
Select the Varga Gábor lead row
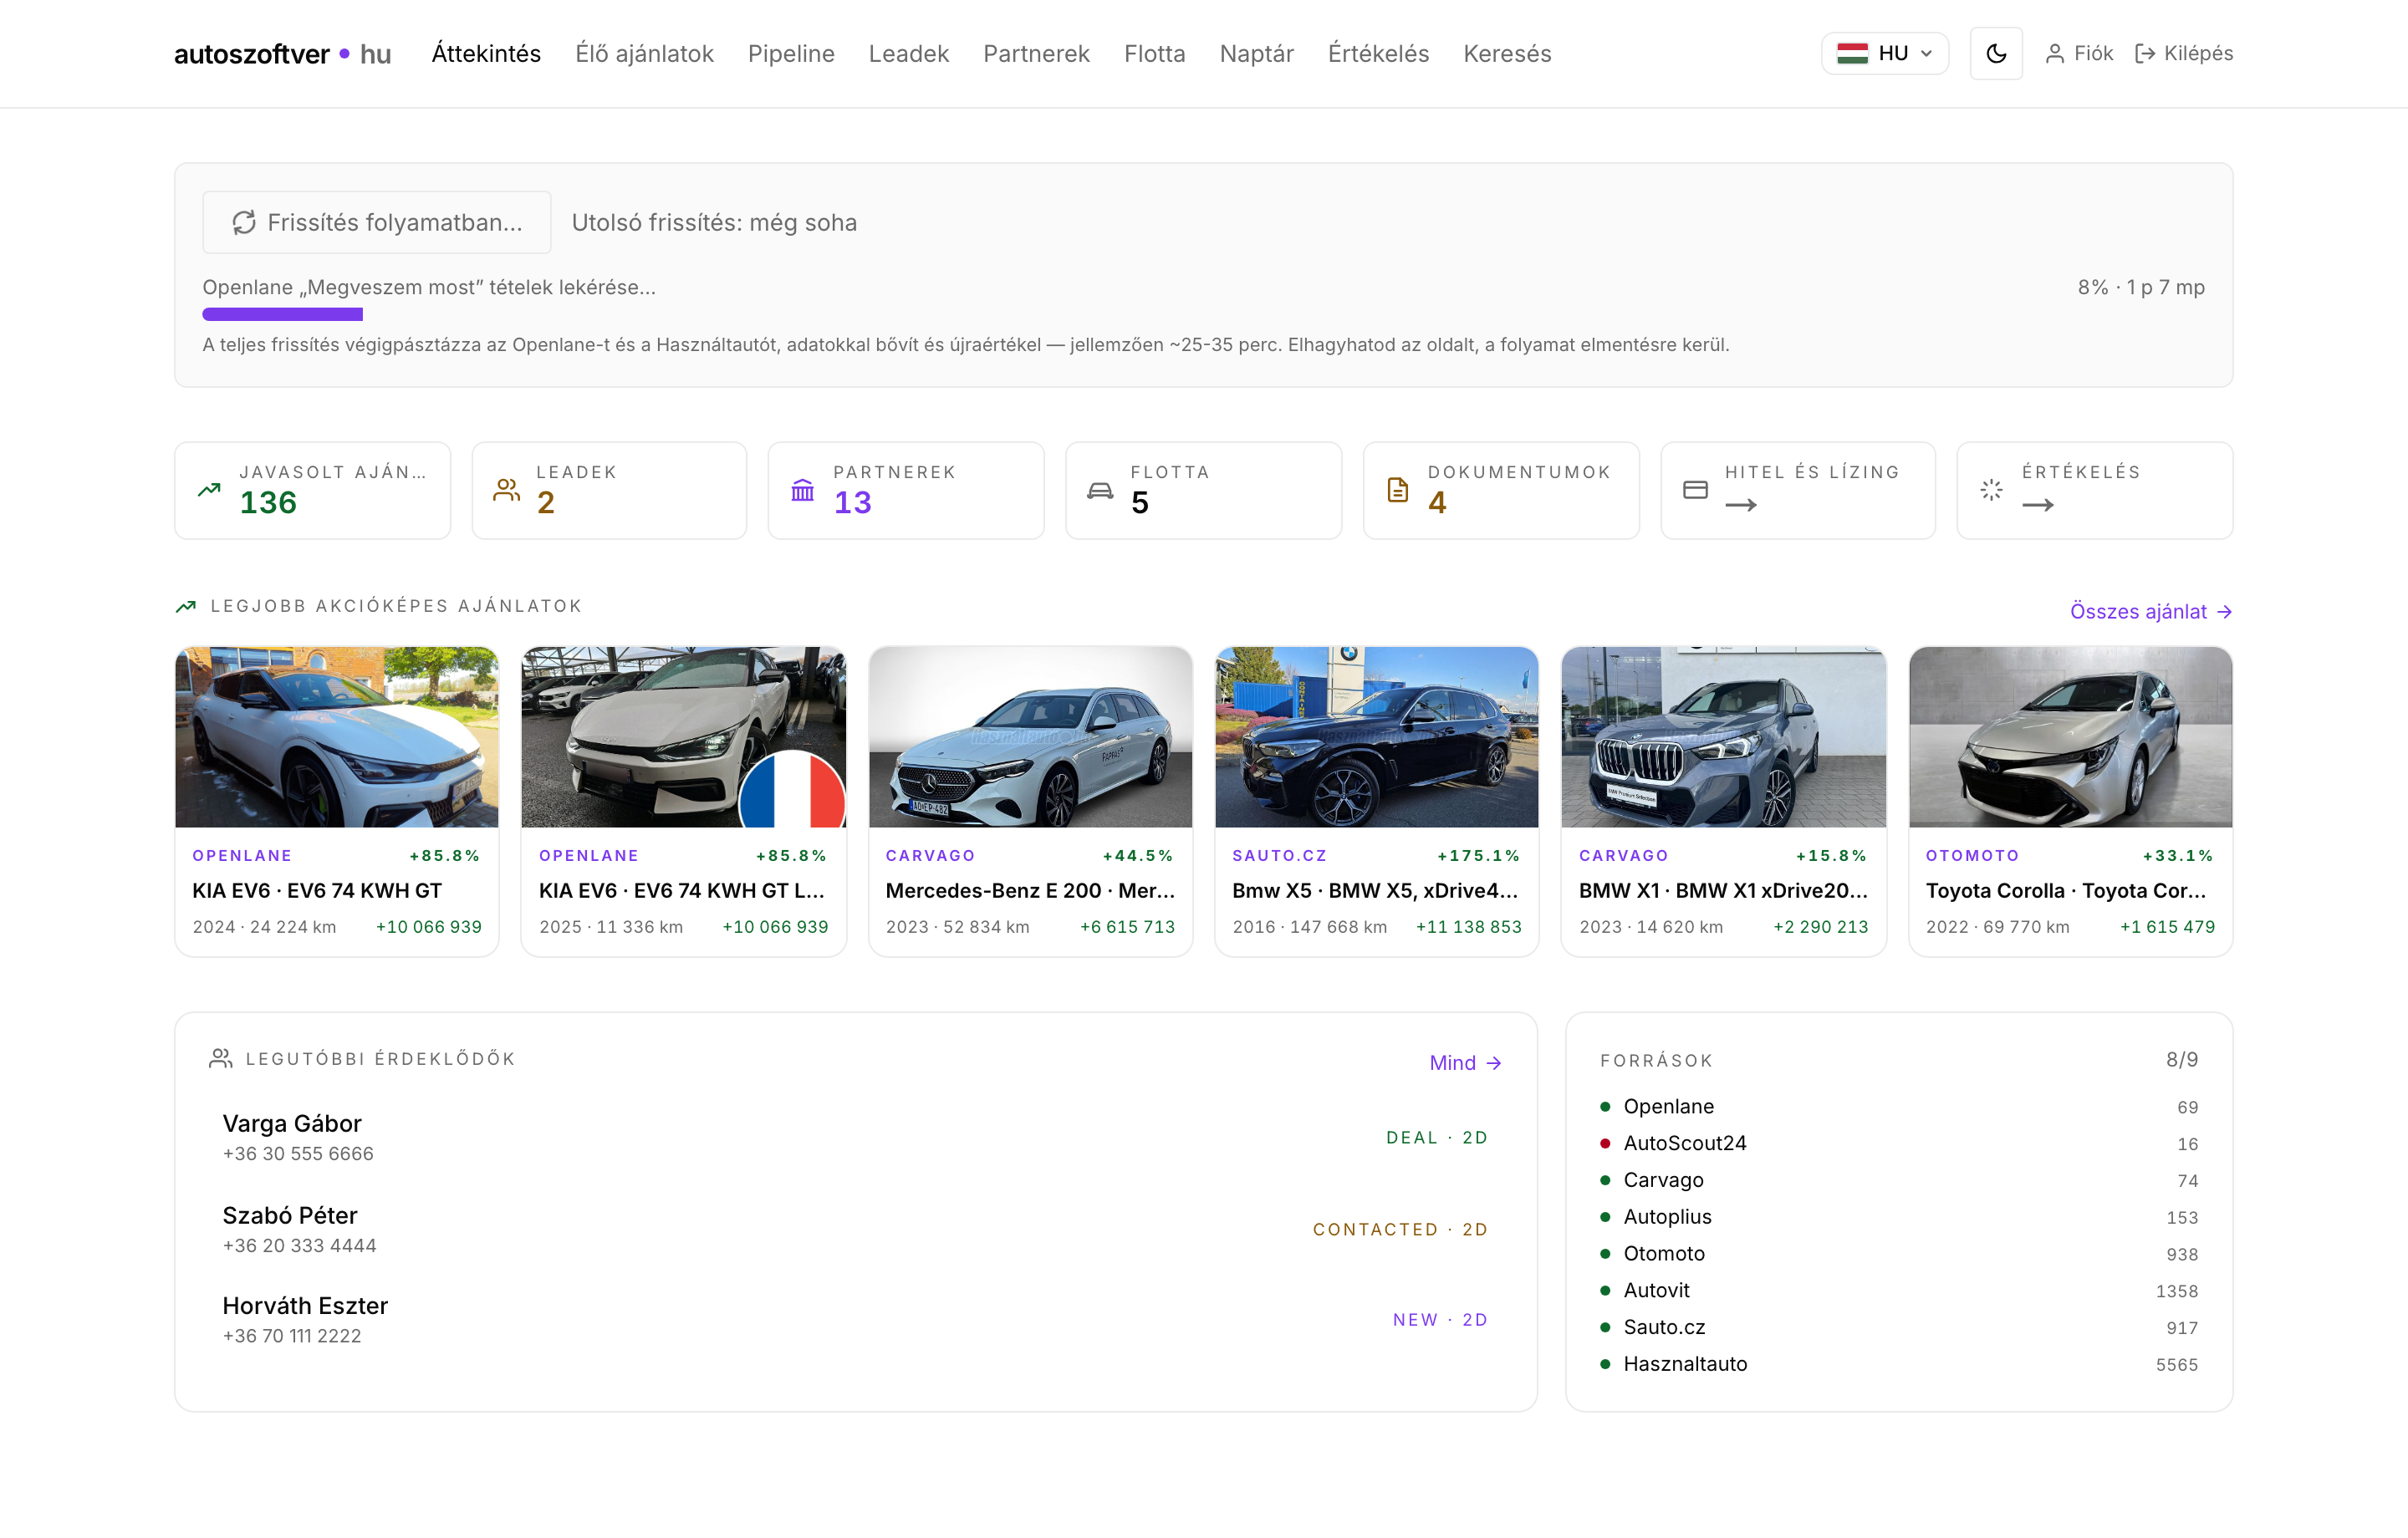click(855, 1138)
